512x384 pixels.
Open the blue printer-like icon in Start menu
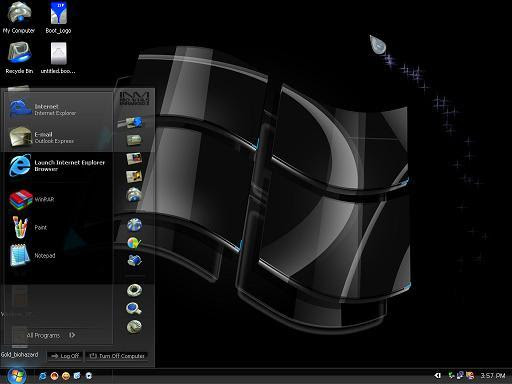tap(135, 260)
